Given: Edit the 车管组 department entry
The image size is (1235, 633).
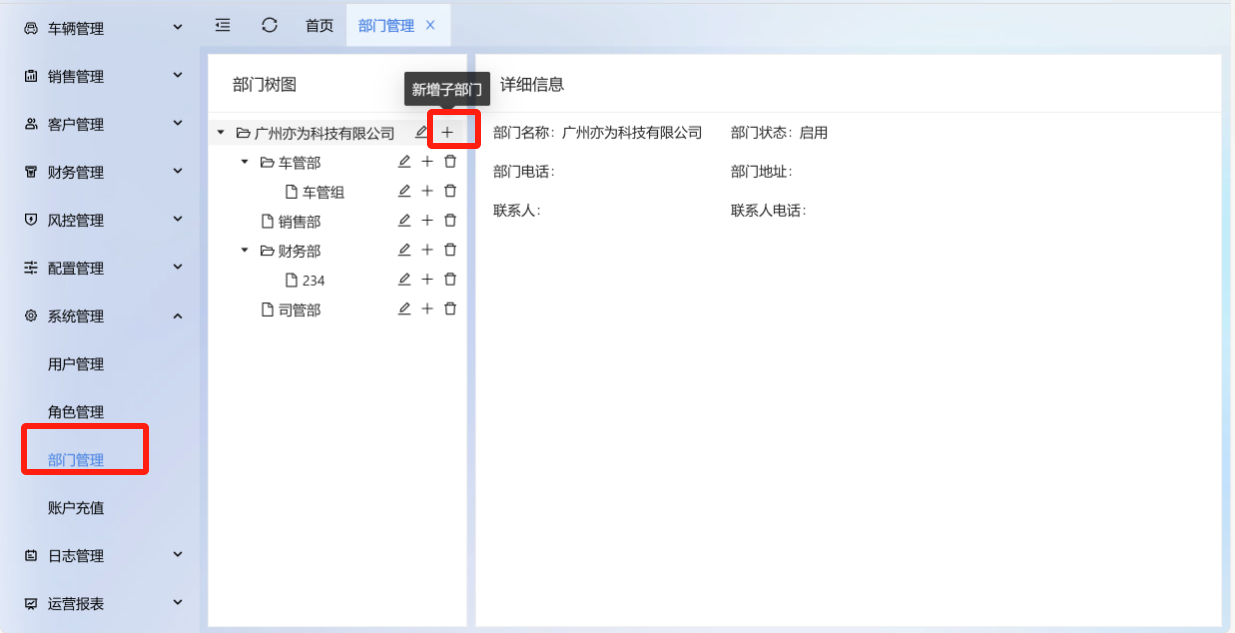Looking at the screenshot, I should pyautogui.click(x=404, y=191).
